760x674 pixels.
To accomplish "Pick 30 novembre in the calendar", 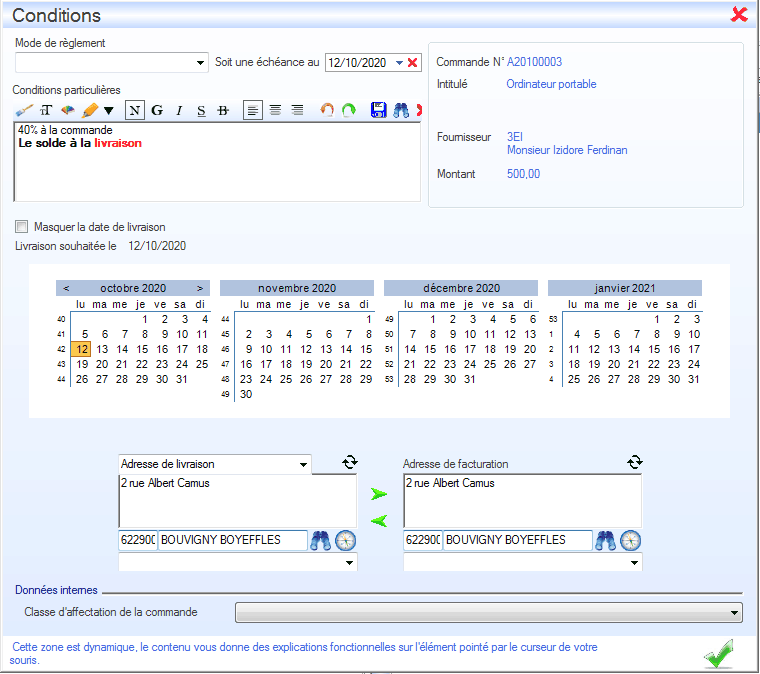I will (246, 394).
